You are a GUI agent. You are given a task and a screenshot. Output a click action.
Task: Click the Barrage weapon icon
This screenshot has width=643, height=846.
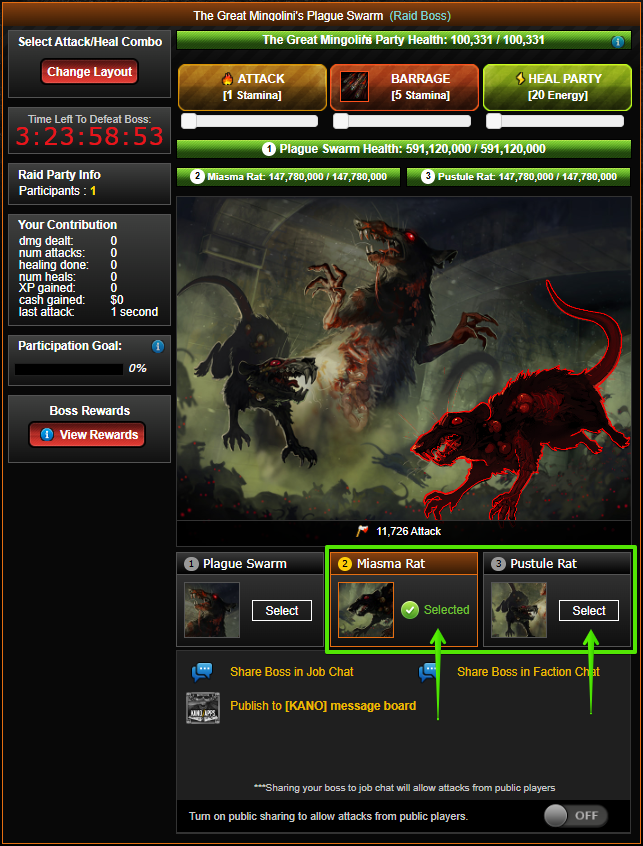(355, 87)
